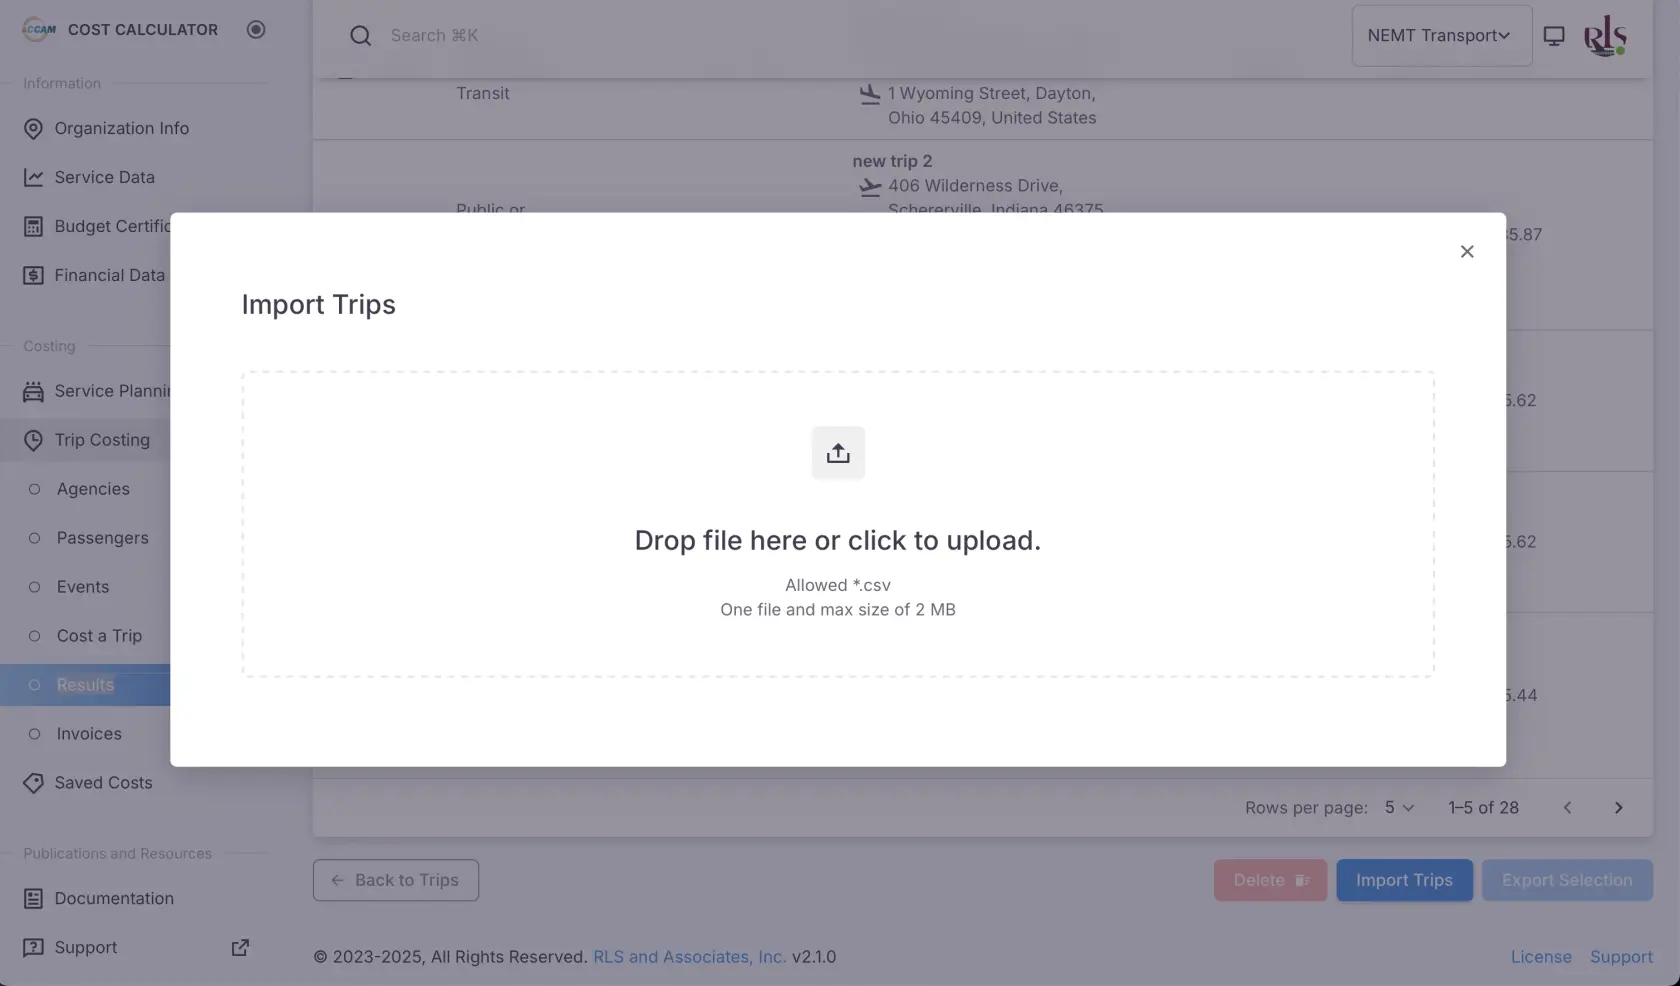This screenshot has height=986, width=1680.
Task: Select the Service Planning bus icon
Action: [33, 391]
